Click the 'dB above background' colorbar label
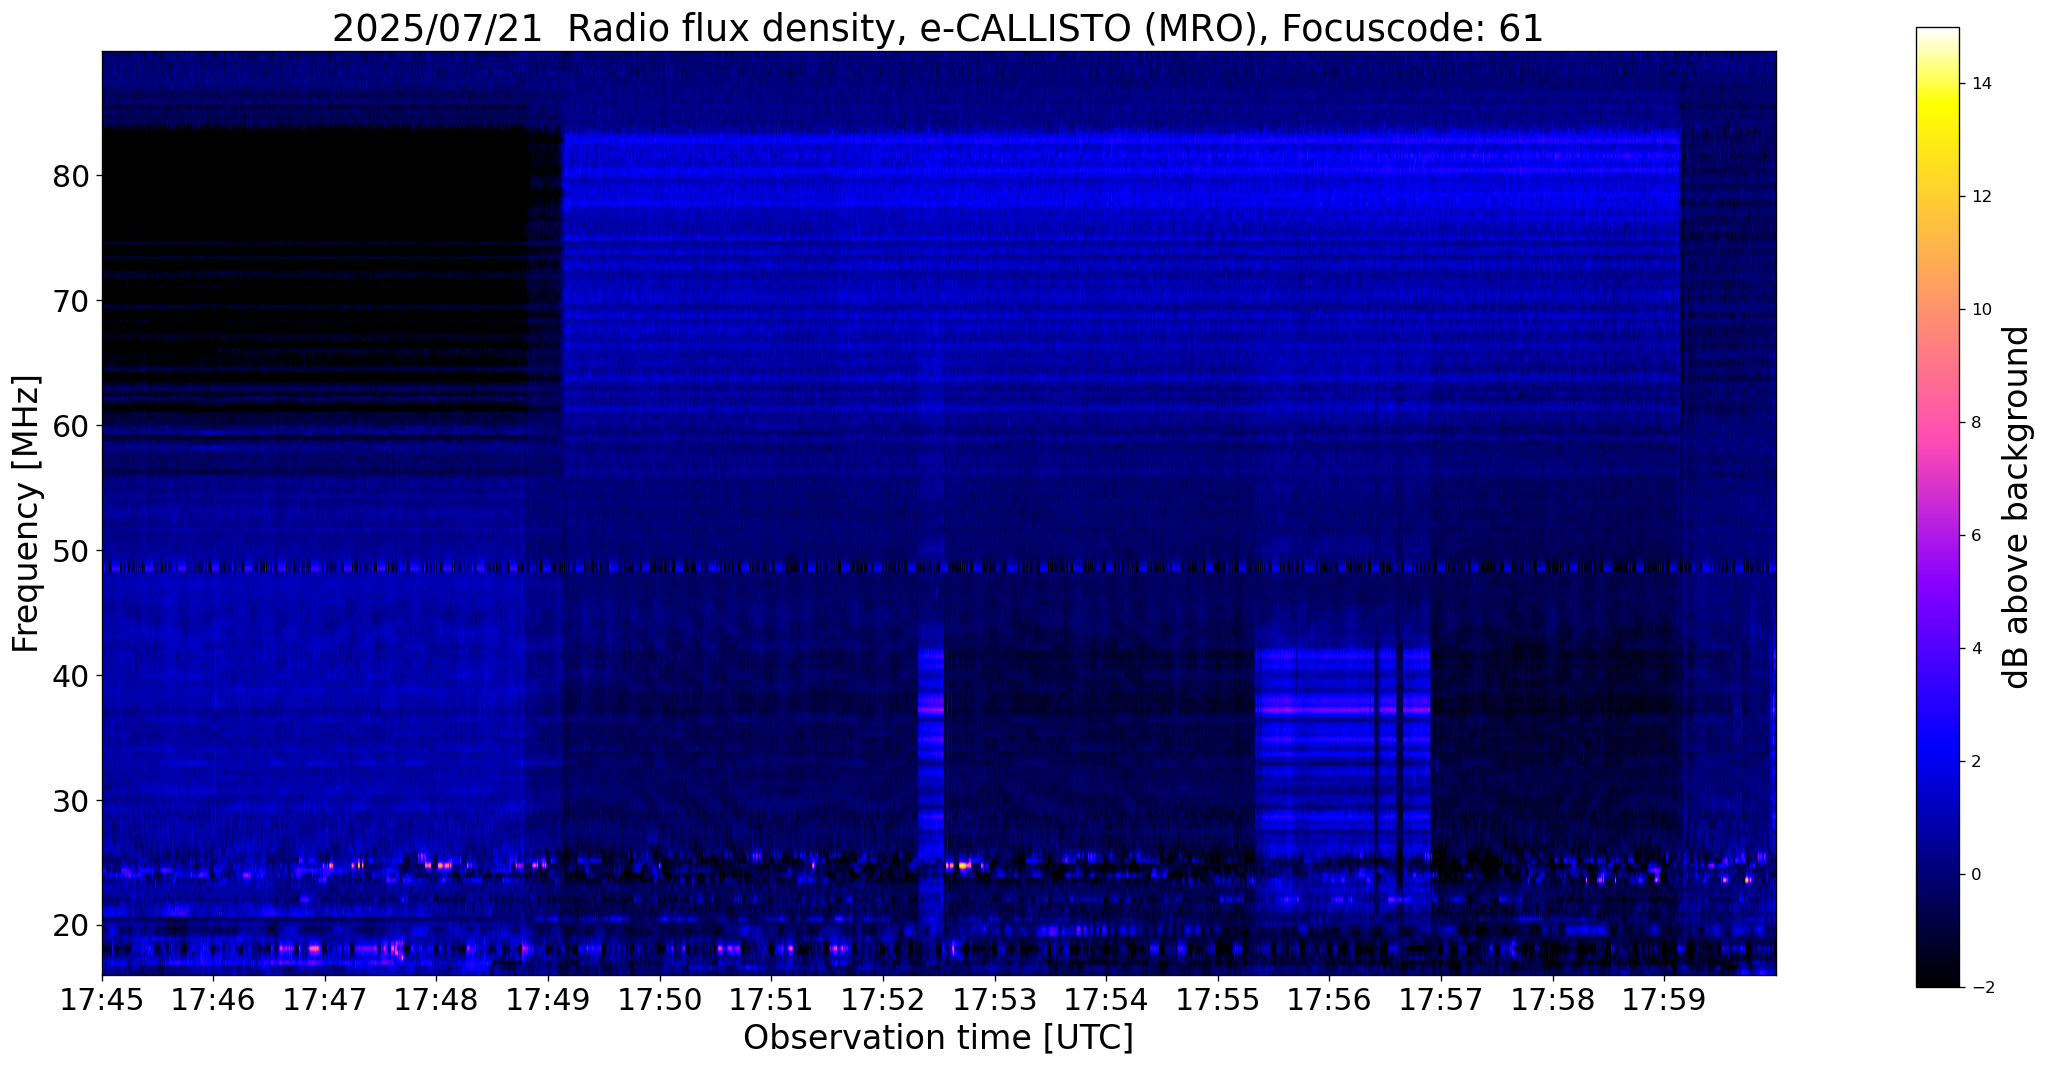This screenshot has width=2047, height=1067. [x=2017, y=507]
